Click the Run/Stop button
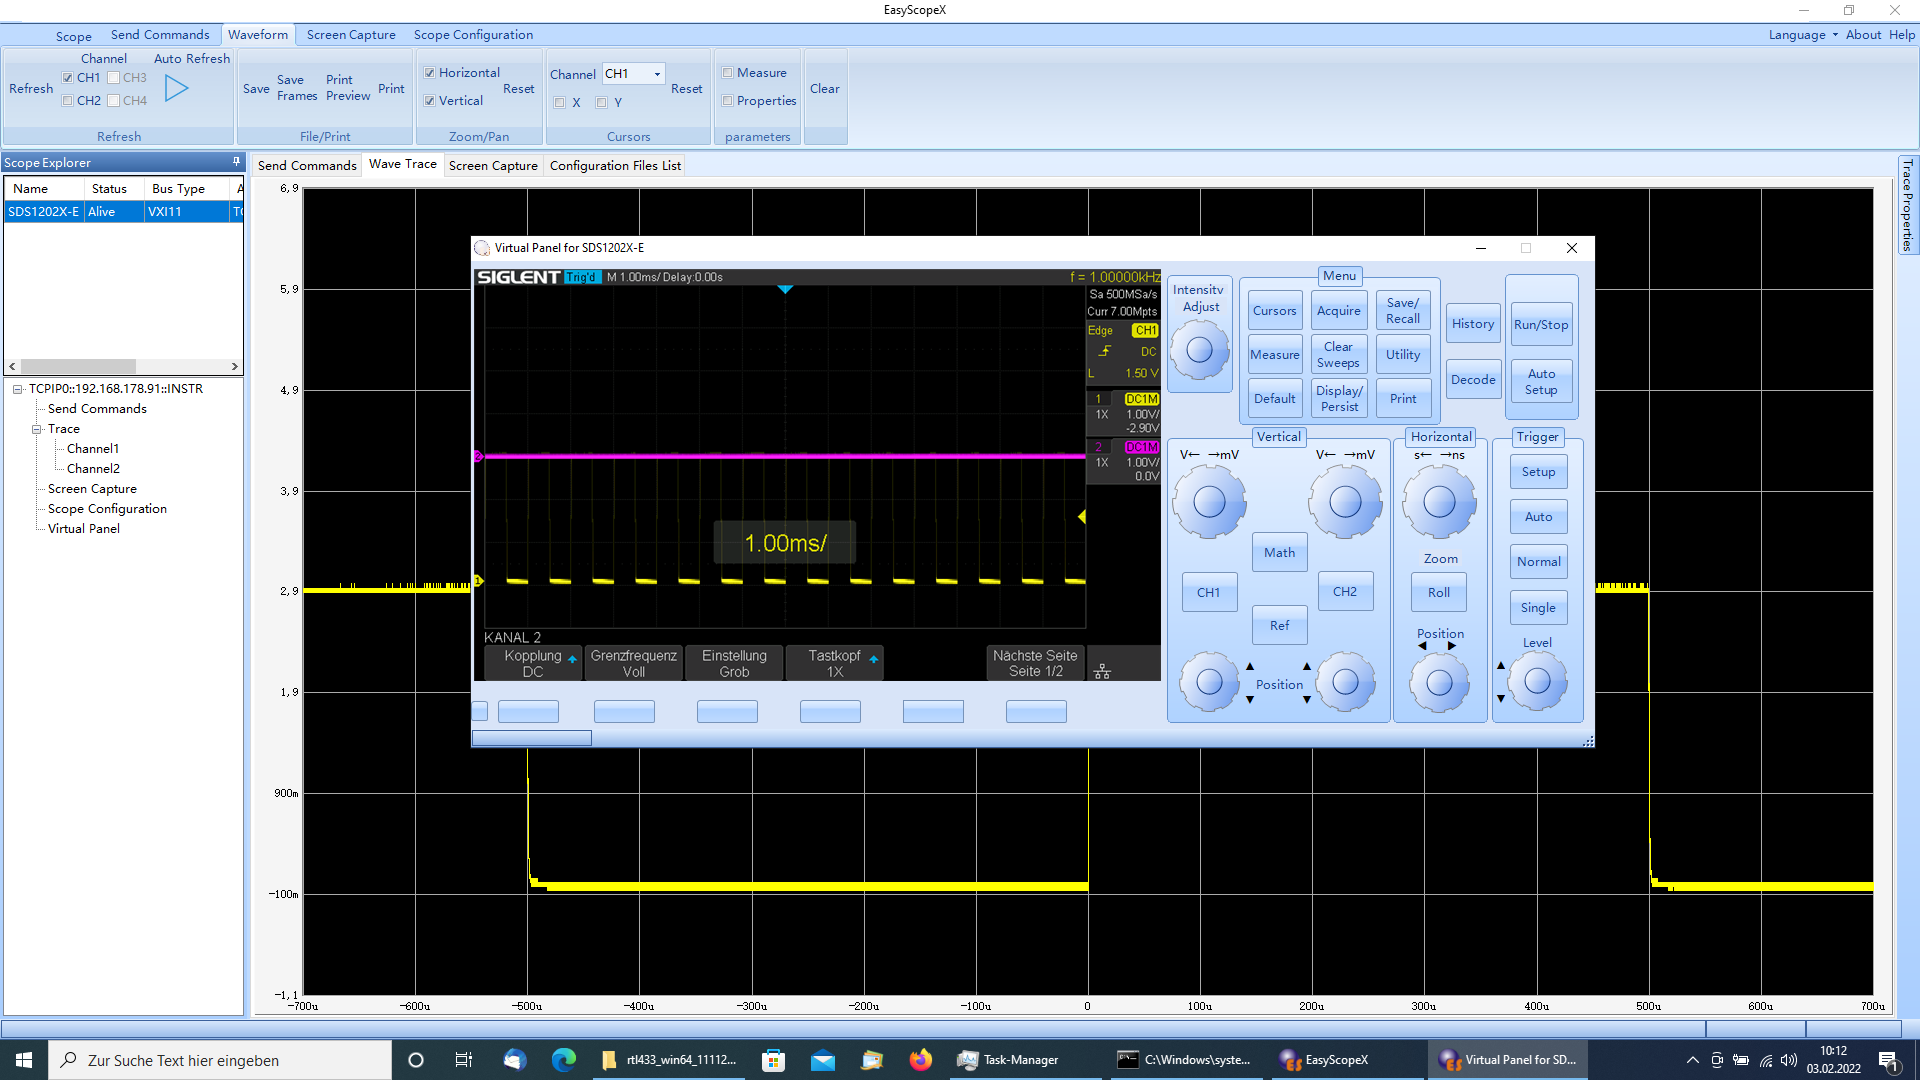This screenshot has width=1920, height=1080. tap(1541, 325)
